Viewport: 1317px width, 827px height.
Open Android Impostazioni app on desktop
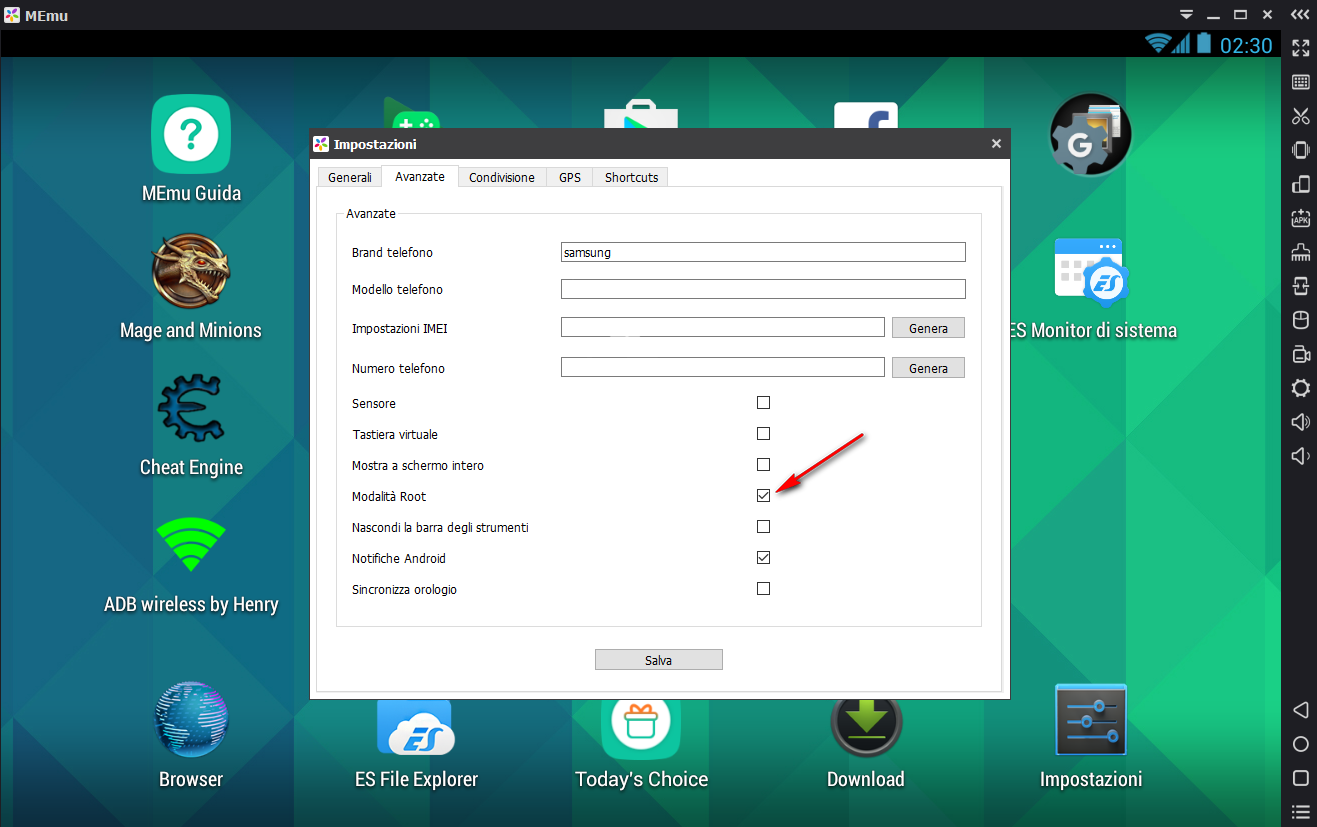coord(1091,735)
